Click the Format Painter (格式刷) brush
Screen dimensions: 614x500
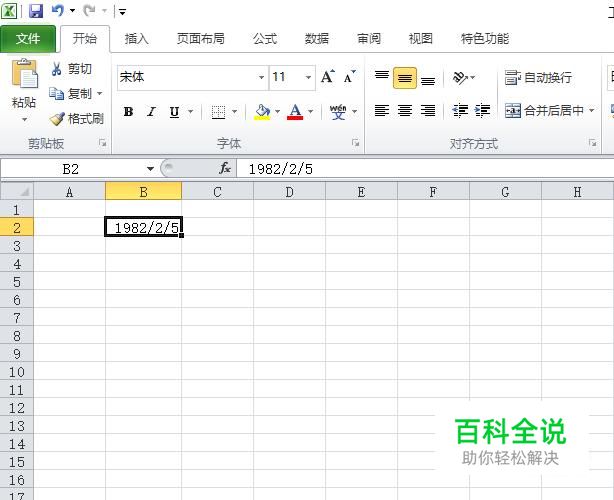[x=77, y=118]
